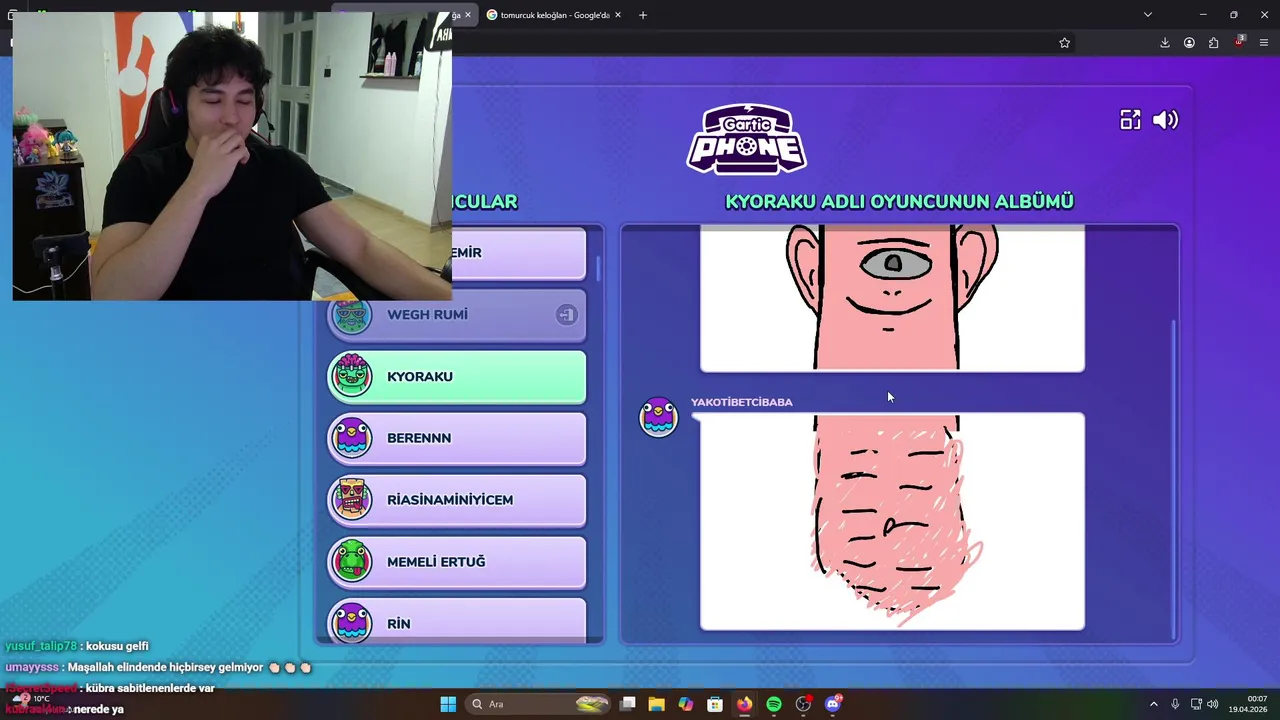The width and height of the screenshot is (1280, 720).
Task: Open the browser downloads panel
Action: 1164,43
